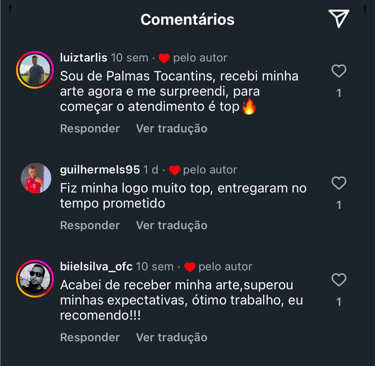
Task: Reply to luiztarlis's comment via Responder
Action: tap(90, 129)
